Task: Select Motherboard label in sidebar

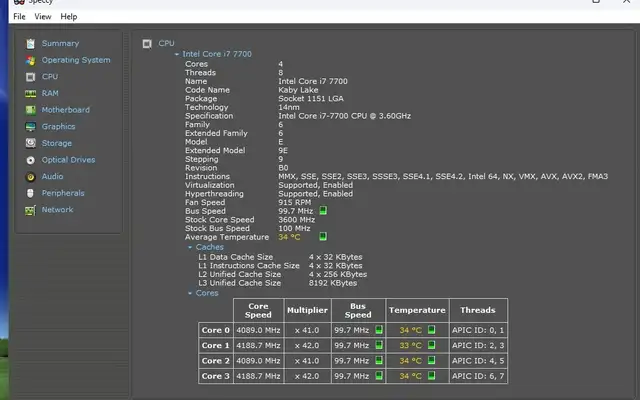Action: point(66,110)
